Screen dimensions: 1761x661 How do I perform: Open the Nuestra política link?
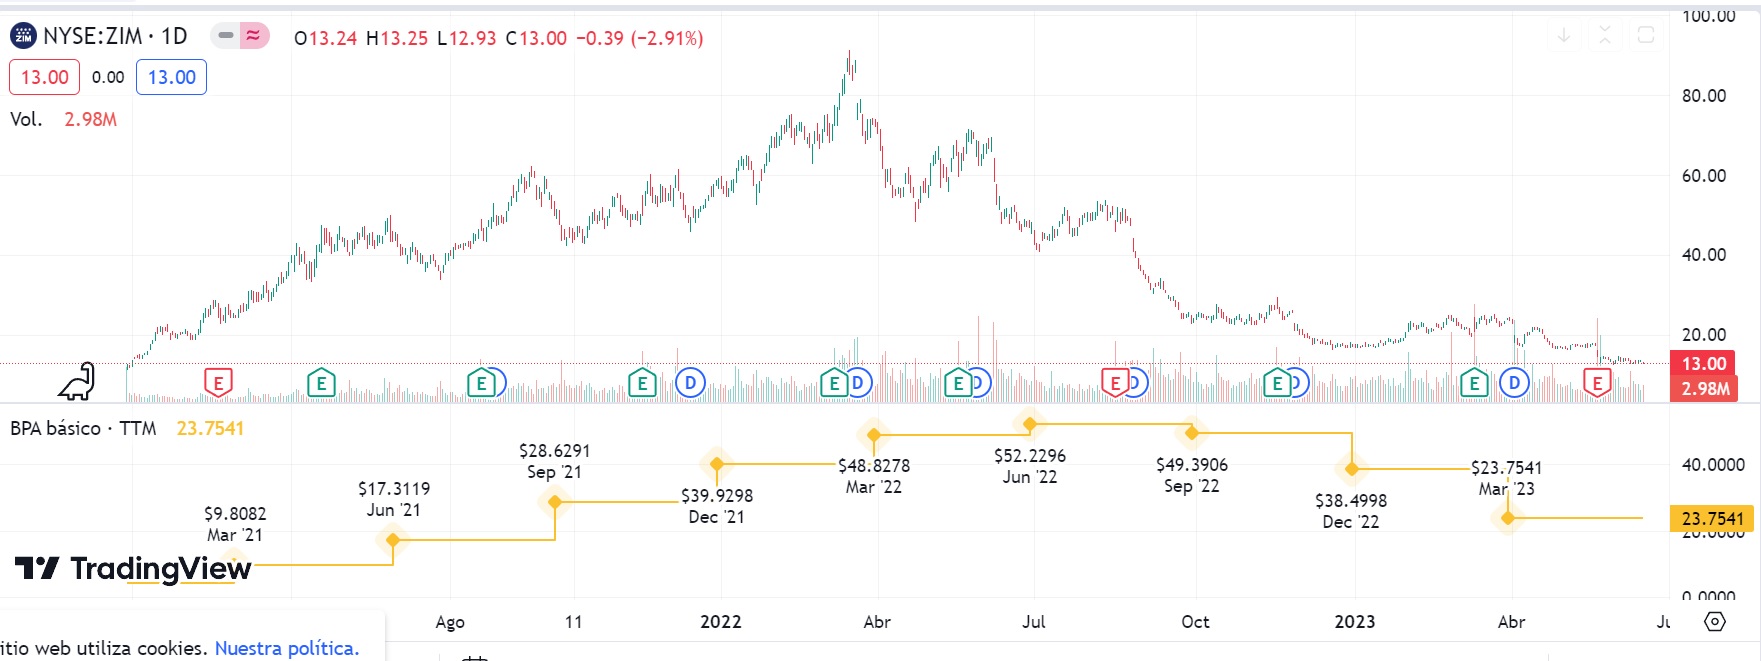click(286, 648)
